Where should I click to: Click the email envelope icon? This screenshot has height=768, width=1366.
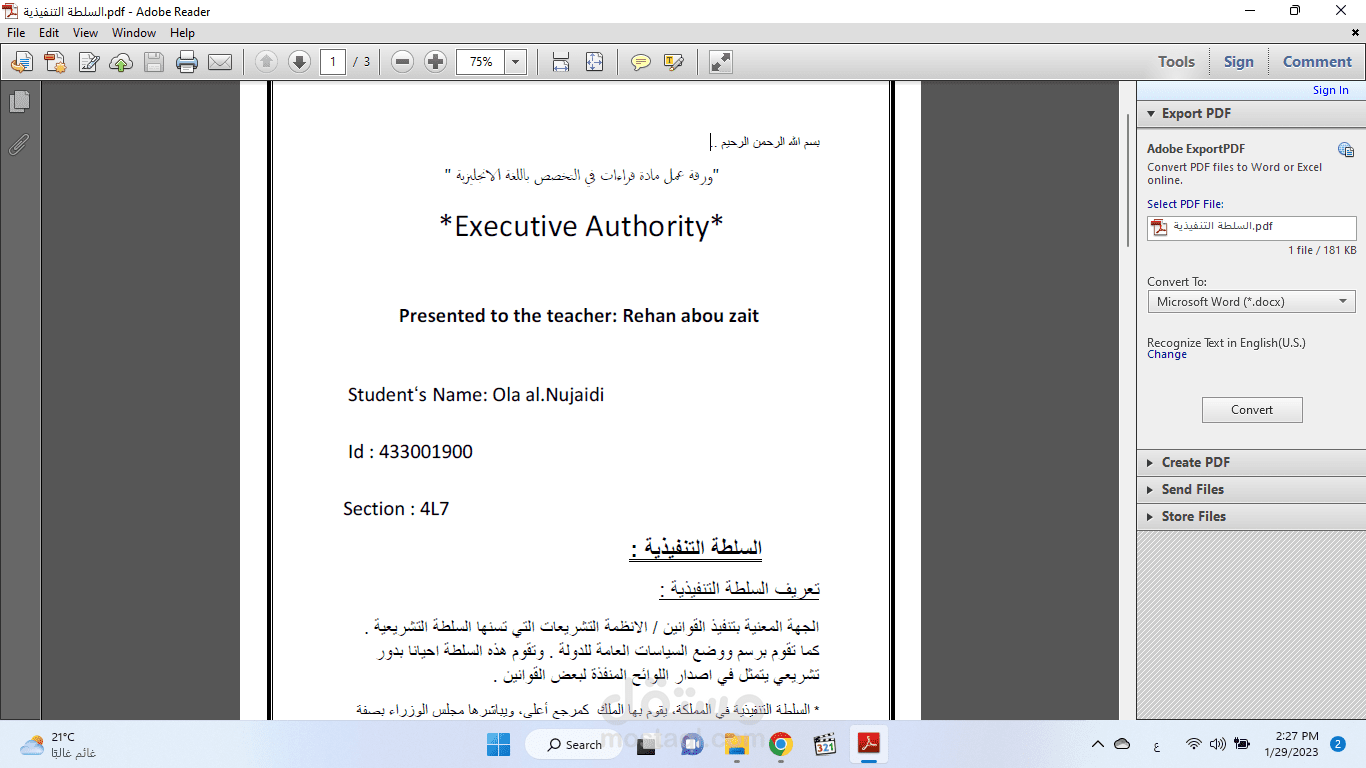pos(220,62)
